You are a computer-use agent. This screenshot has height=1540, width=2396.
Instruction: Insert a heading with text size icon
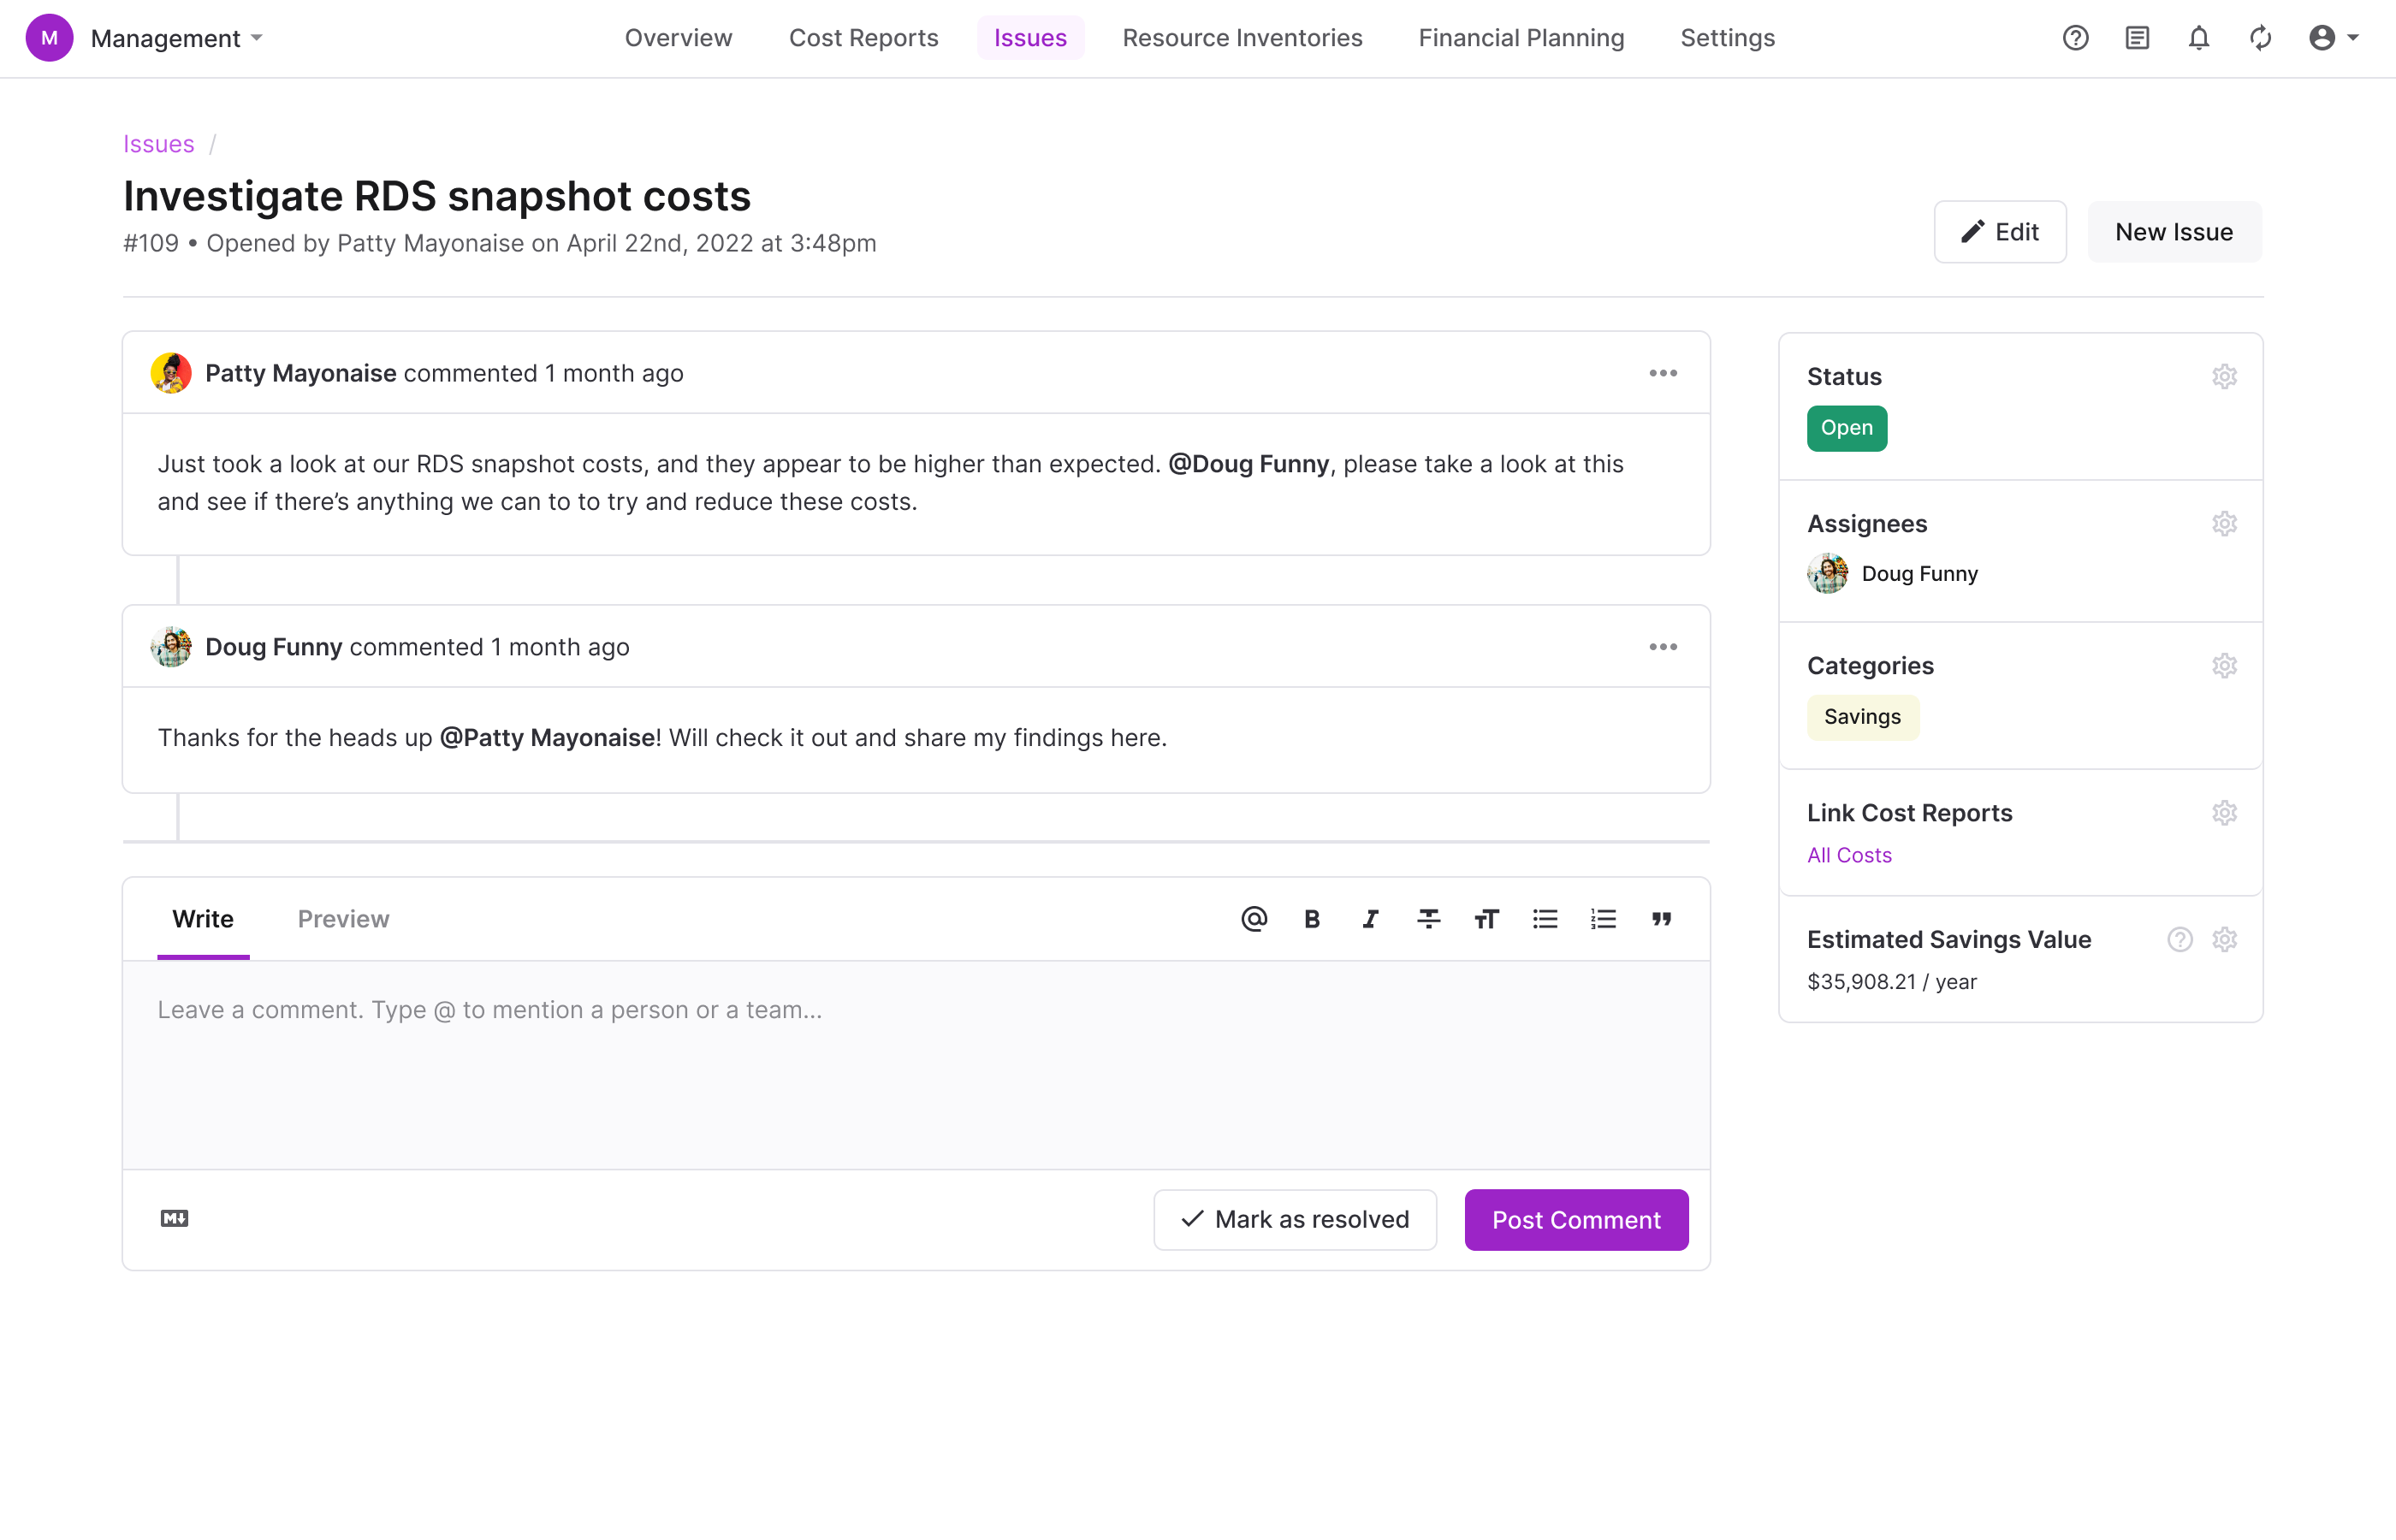click(1486, 919)
